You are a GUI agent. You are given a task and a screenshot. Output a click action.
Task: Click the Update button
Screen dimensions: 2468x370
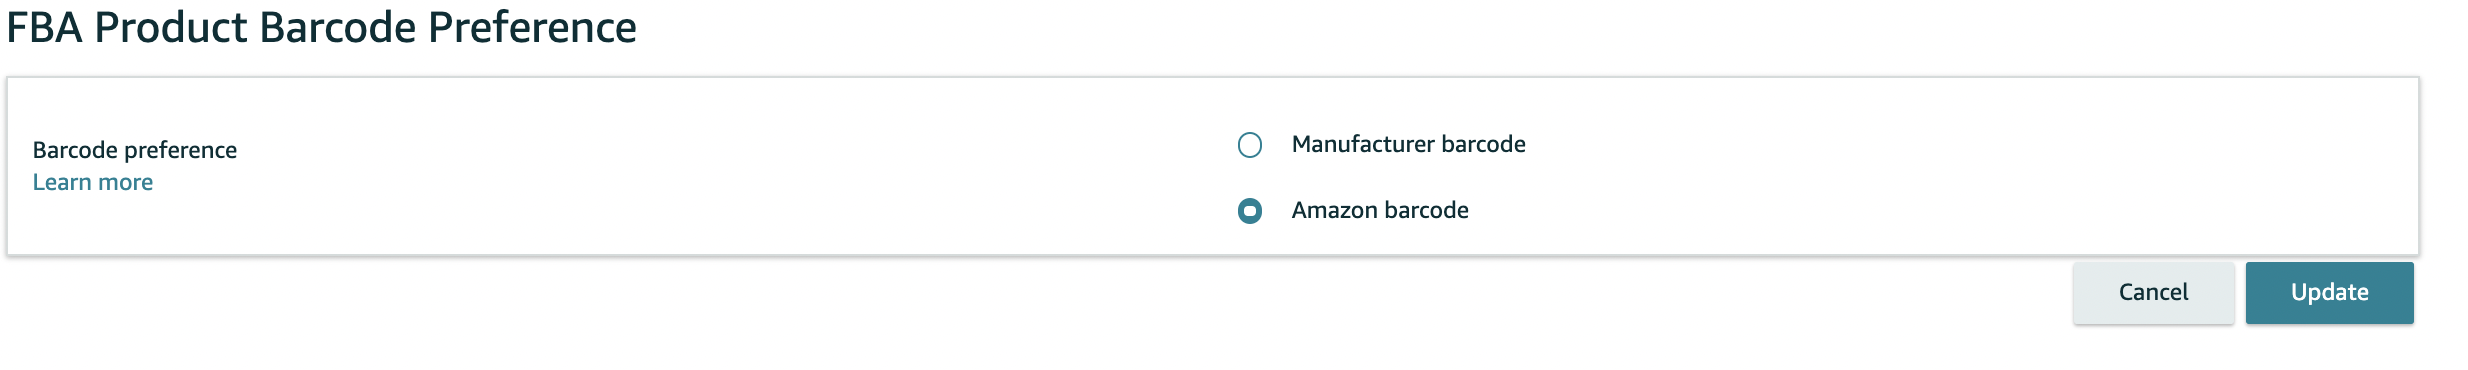tap(2329, 292)
